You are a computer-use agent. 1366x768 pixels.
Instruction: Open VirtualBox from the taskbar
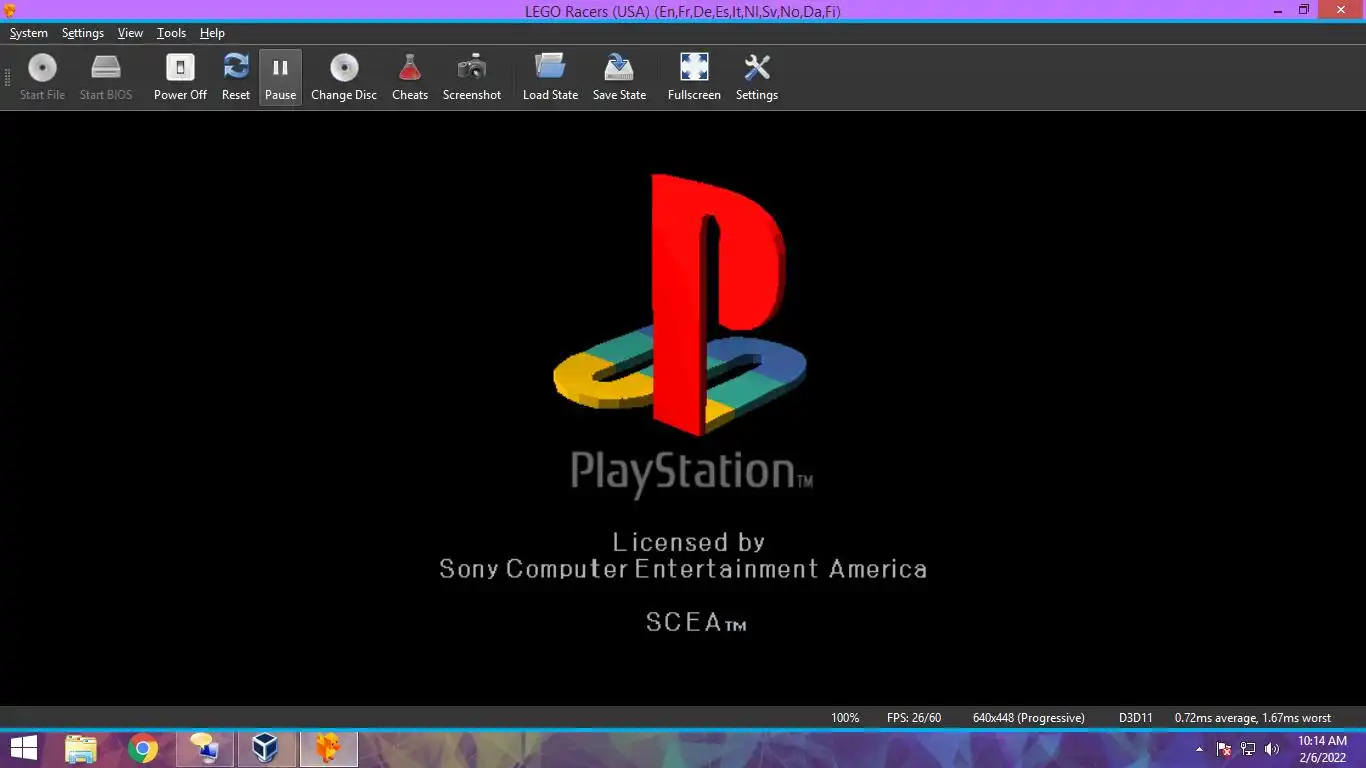tap(266, 748)
